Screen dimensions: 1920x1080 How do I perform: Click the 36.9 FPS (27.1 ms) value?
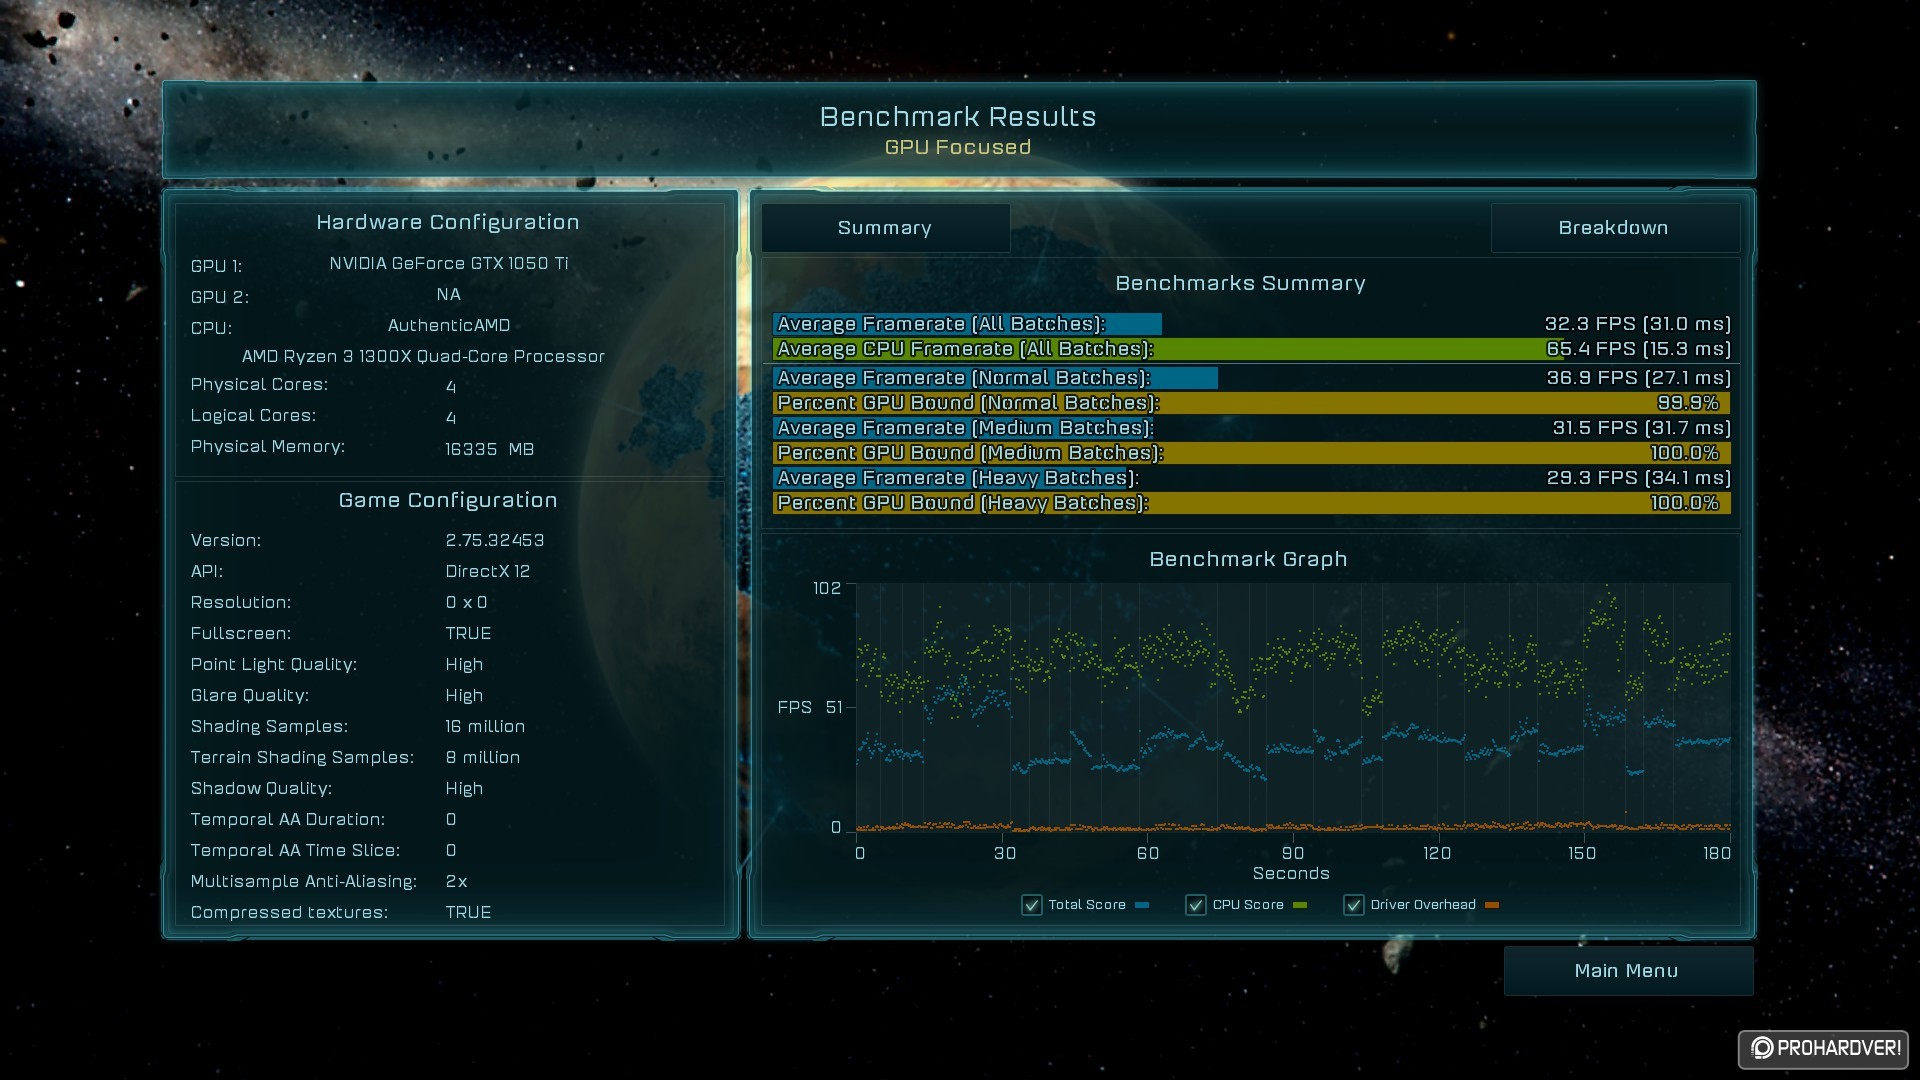pyautogui.click(x=1638, y=378)
